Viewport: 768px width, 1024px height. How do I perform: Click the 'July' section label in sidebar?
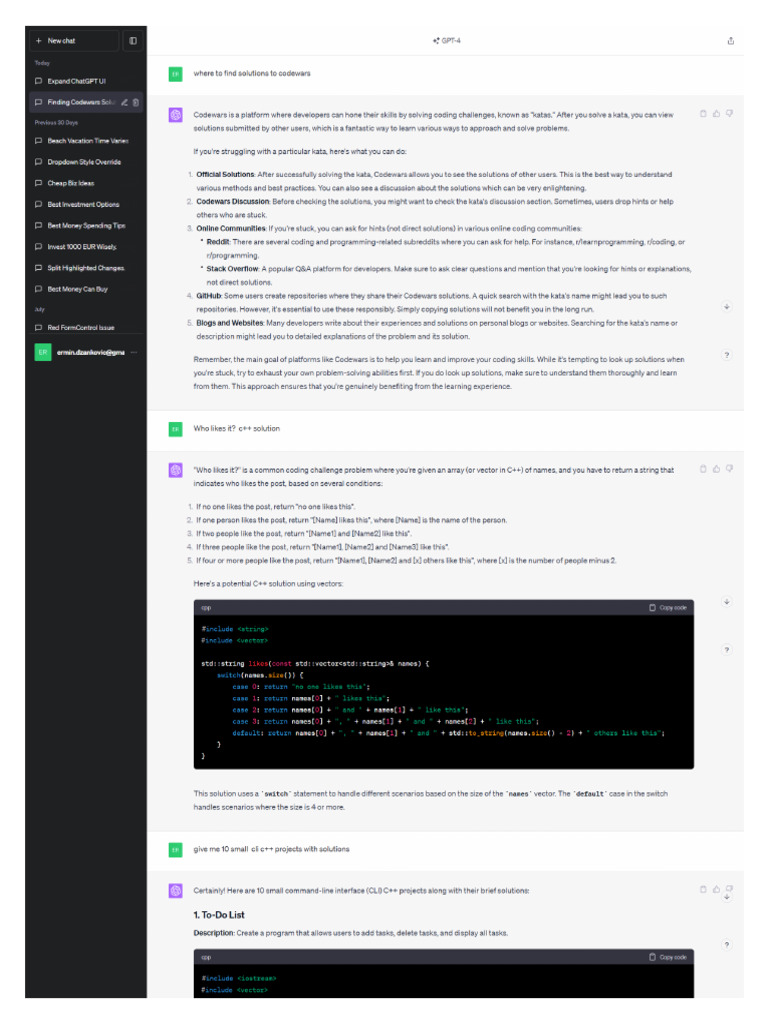coord(39,310)
